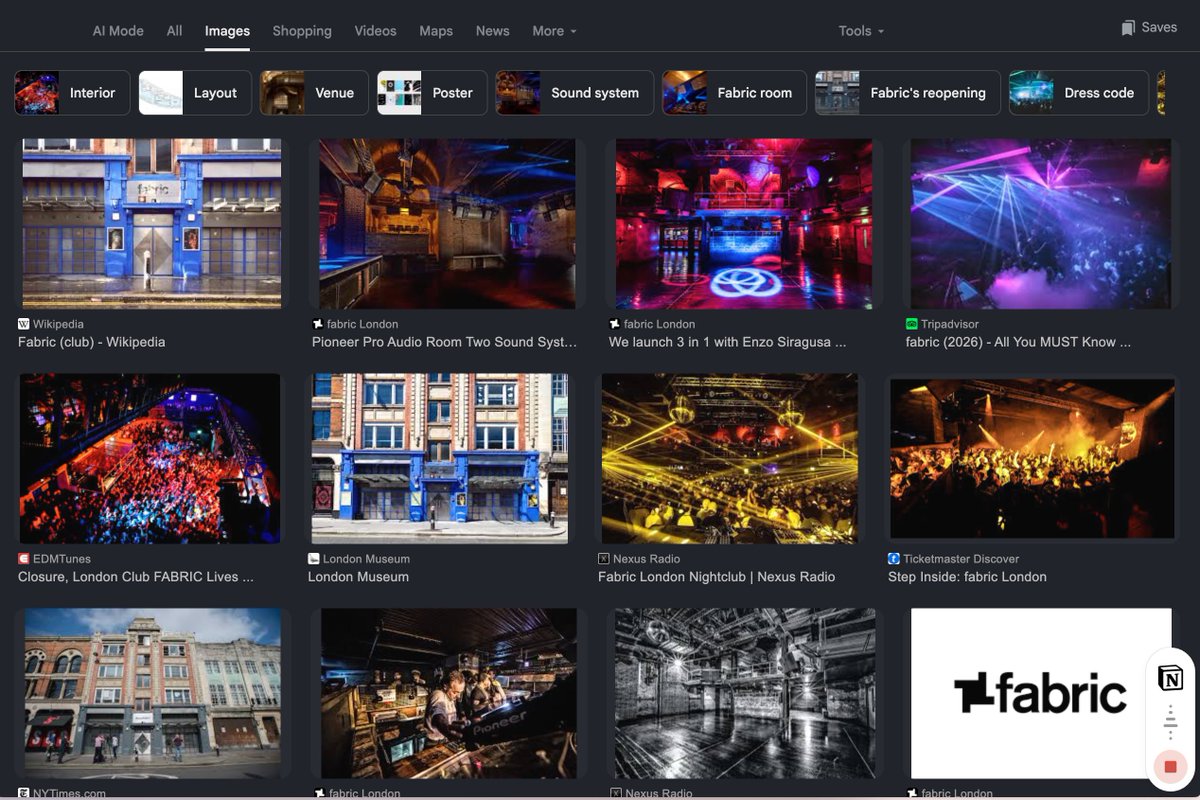Open the Tripadvisor purple laser image
Image resolution: width=1200 pixels, height=800 pixels.
[1041, 224]
